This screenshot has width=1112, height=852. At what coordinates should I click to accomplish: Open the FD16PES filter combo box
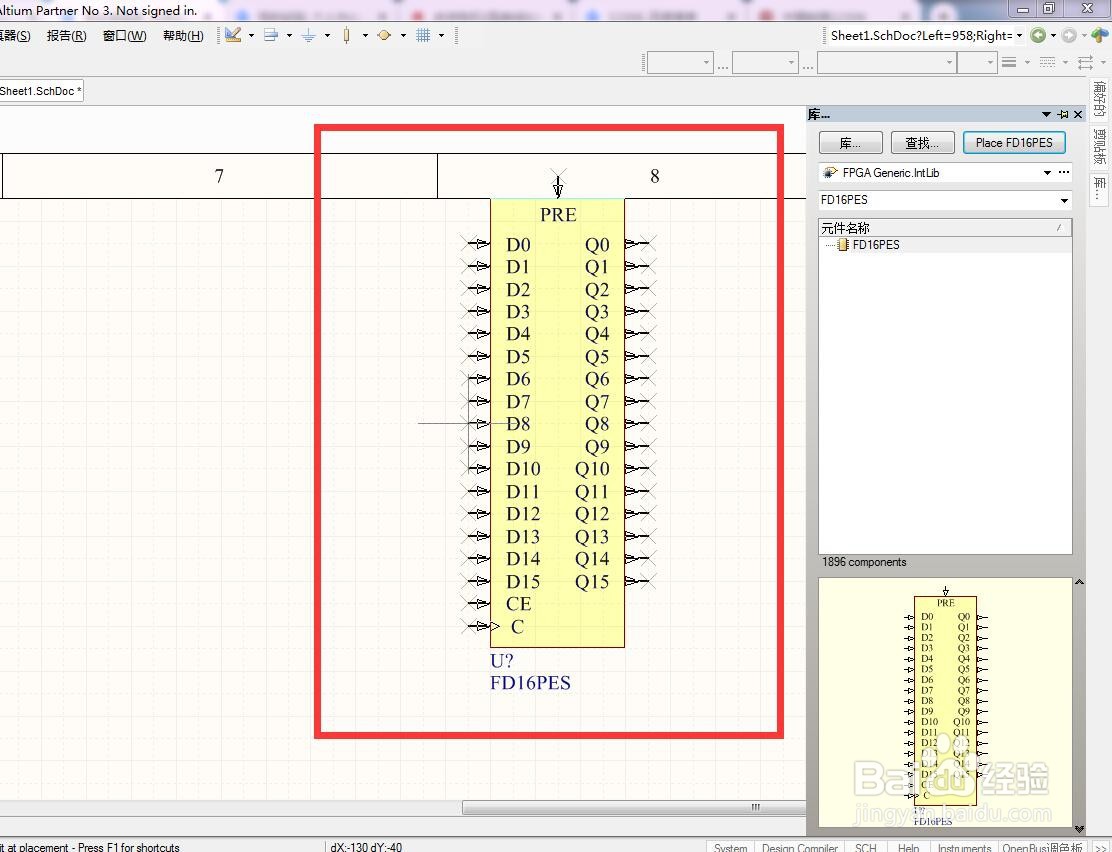[945, 200]
